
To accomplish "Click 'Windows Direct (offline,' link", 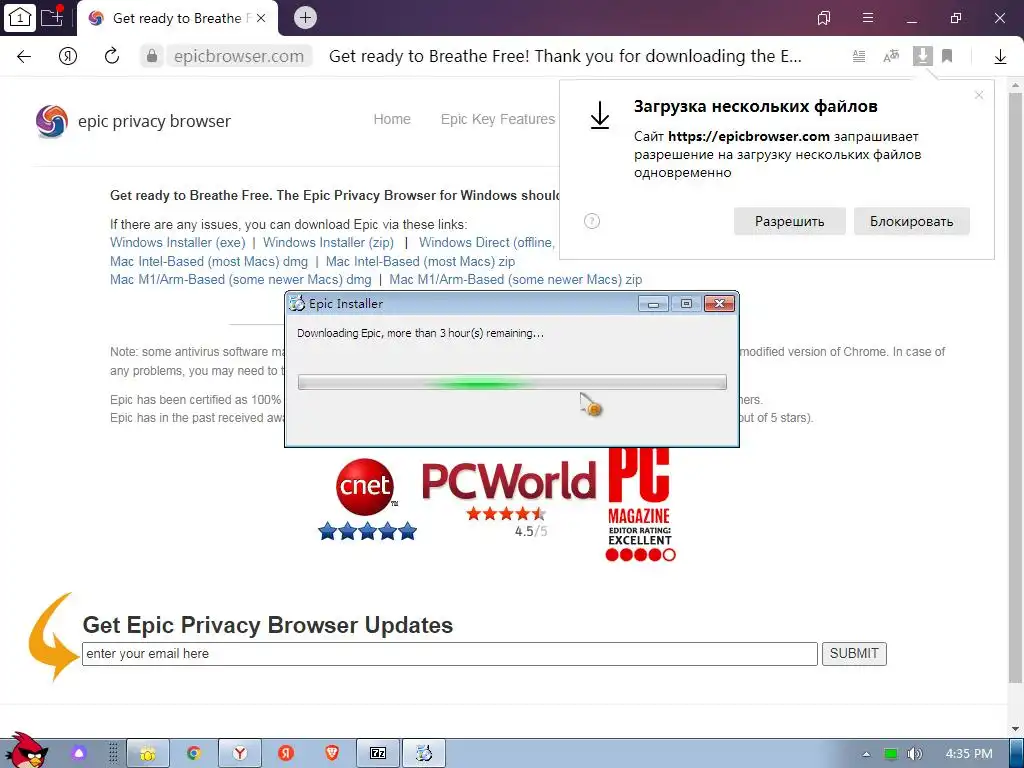I will (x=487, y=242).
